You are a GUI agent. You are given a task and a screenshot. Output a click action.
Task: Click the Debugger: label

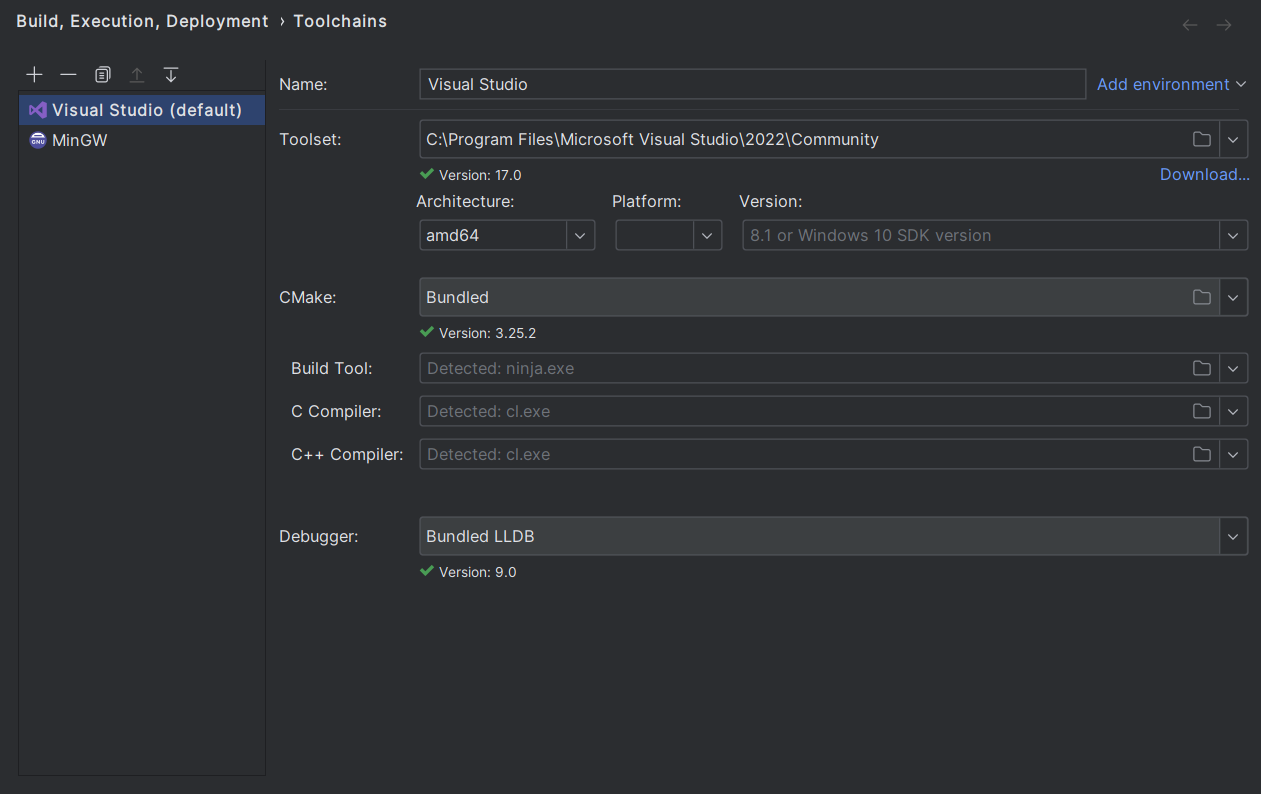318,537
